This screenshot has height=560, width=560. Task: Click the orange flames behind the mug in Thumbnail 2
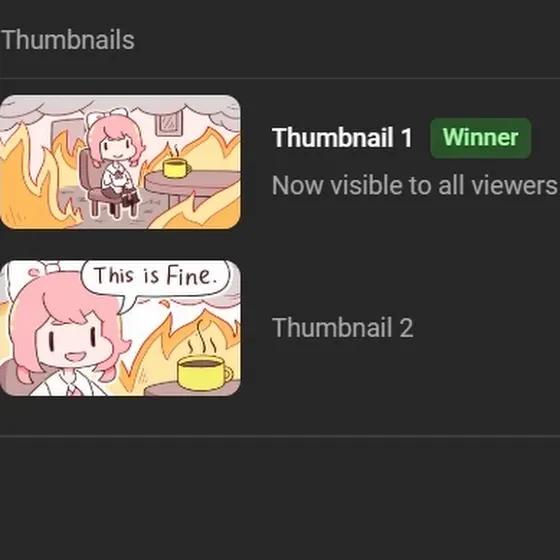pos(179,339)
